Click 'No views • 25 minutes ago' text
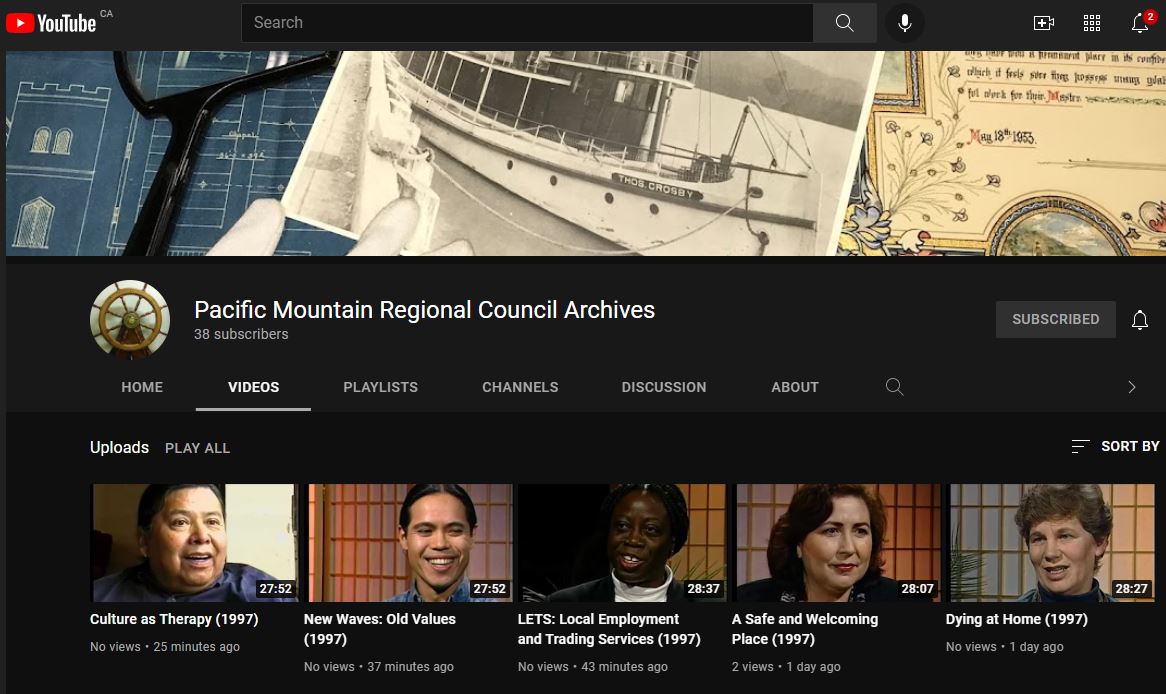Viewport: 1166px width, 694px height. click(x=165, y=646)
